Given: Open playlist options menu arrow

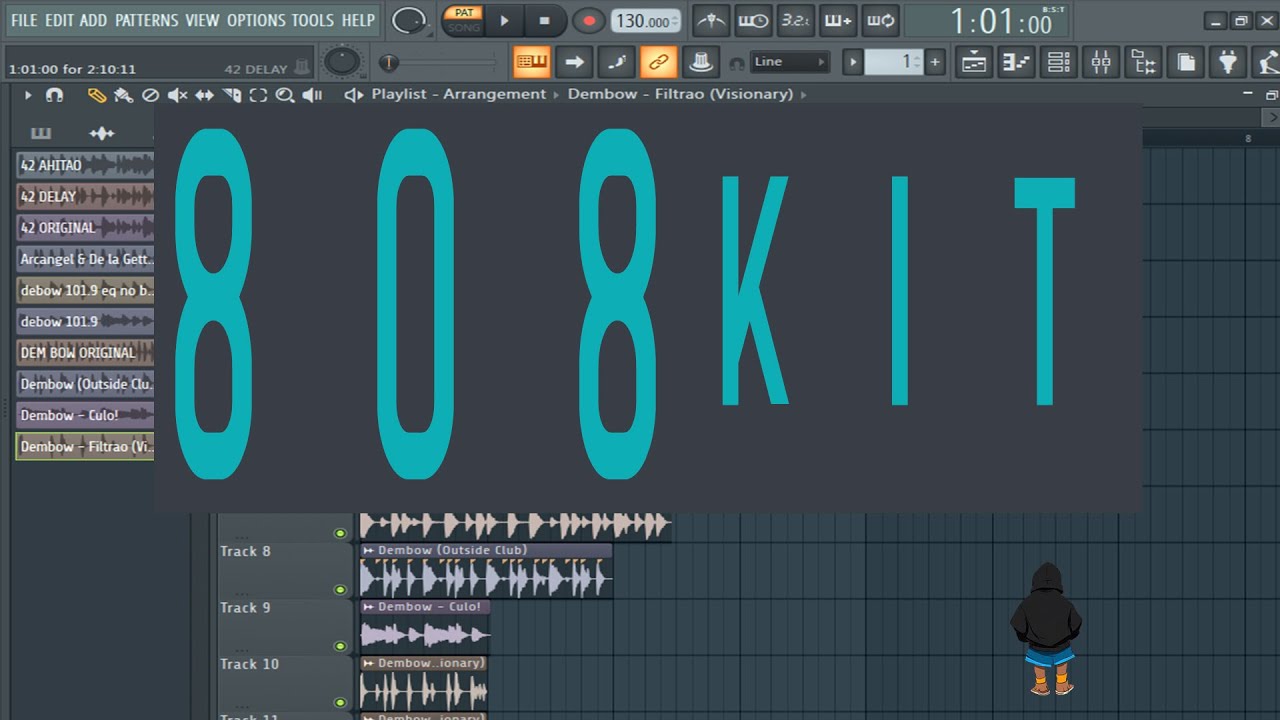Looking at the screenshot, I should [x=28, y=95].
